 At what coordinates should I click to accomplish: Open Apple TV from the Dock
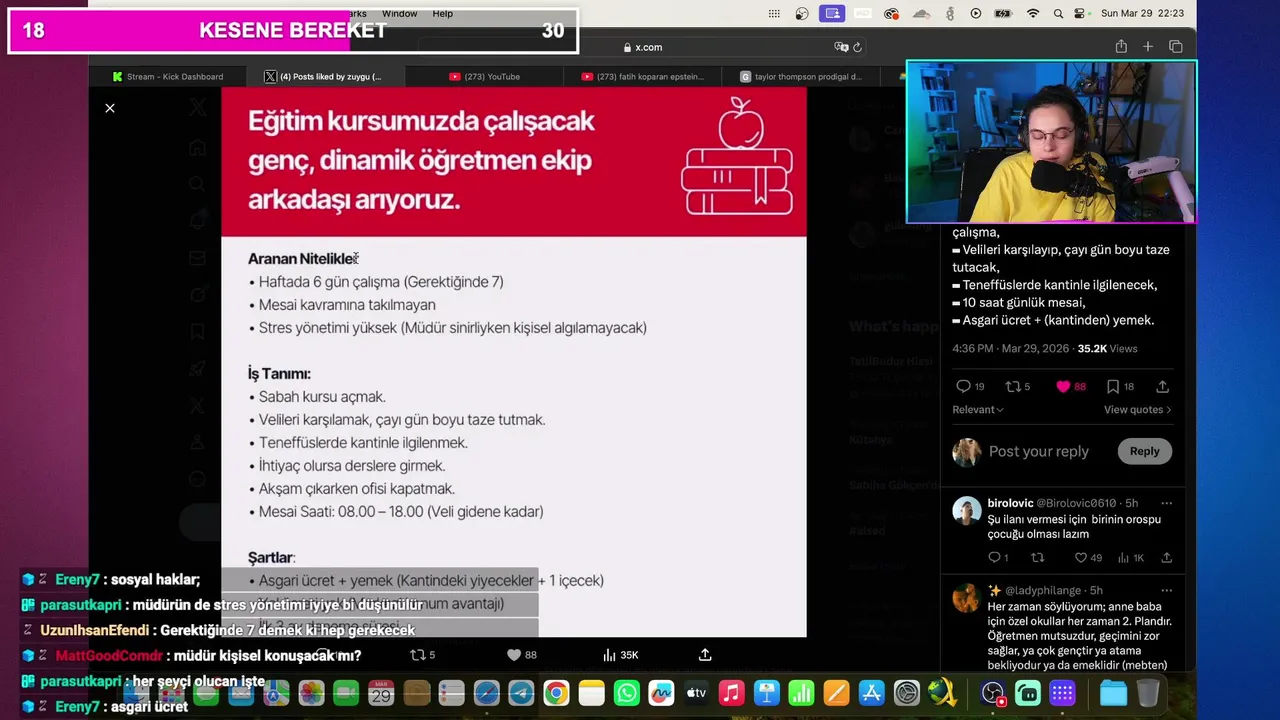pyautogui.click(x=696, y=693)
